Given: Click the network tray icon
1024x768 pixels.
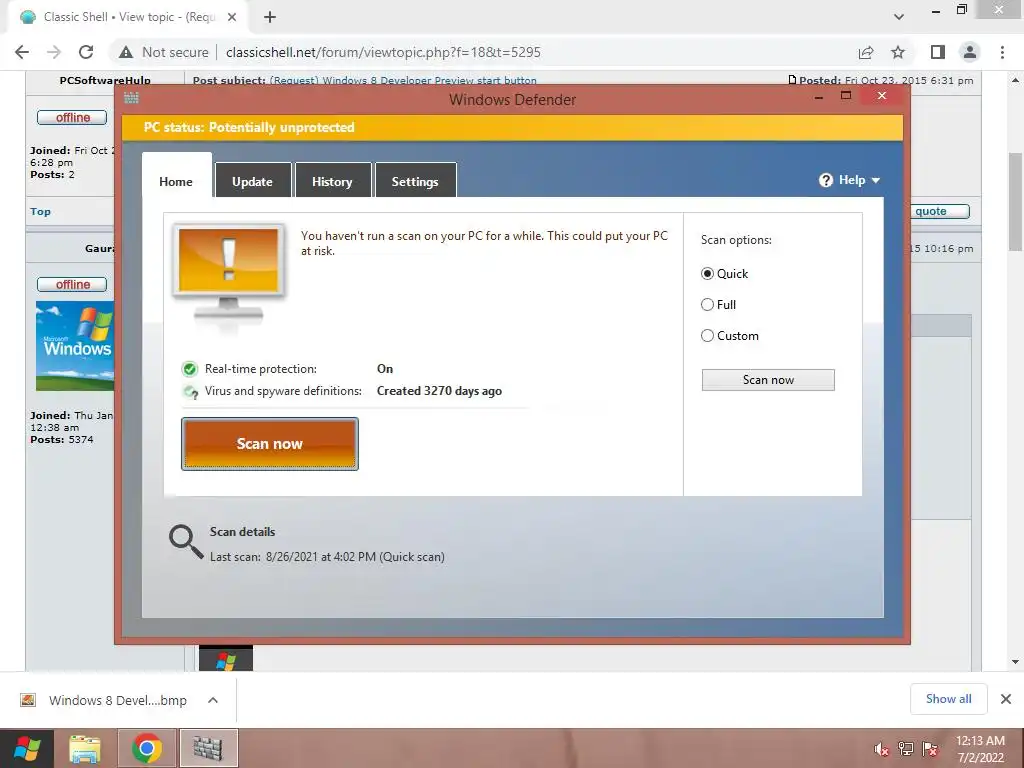Looking at the screenshot, I should [906, 749].
